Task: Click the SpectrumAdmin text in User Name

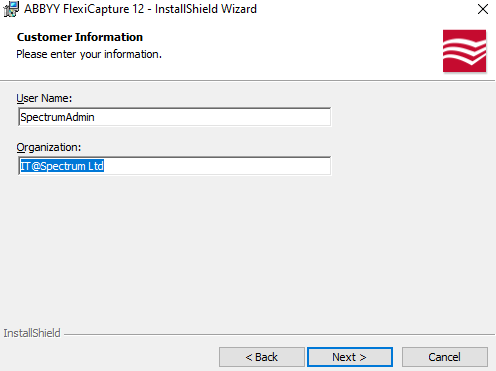Action: (x=57, y=117)
